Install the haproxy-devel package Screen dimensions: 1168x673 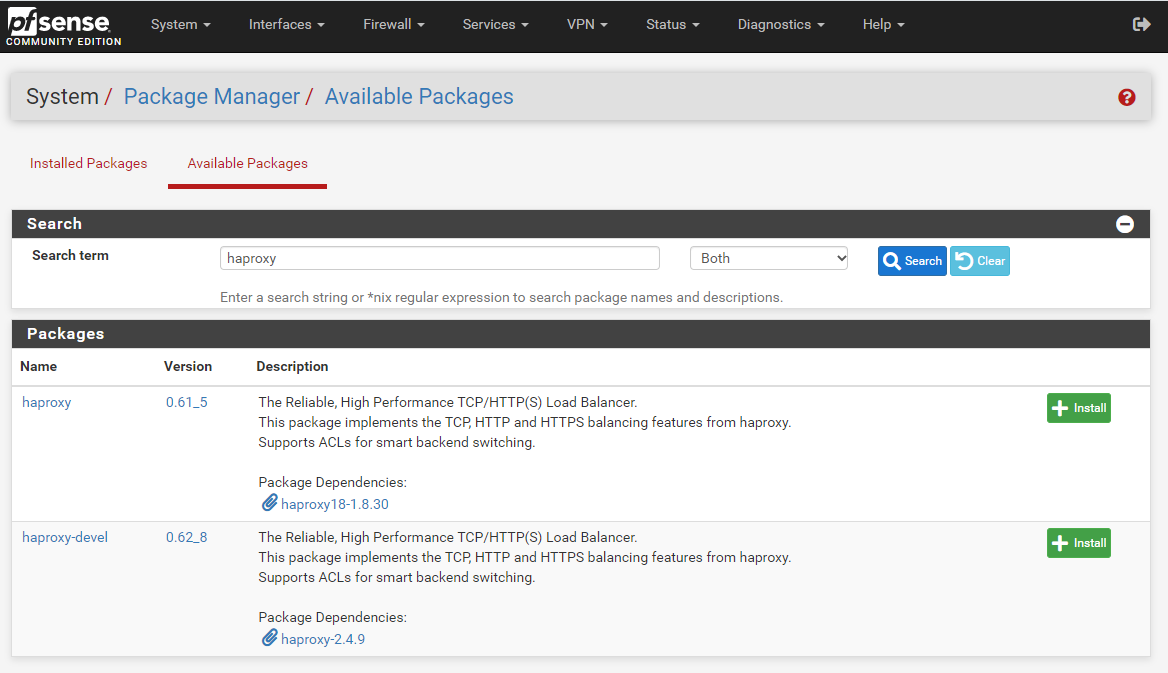point(1079,543)
